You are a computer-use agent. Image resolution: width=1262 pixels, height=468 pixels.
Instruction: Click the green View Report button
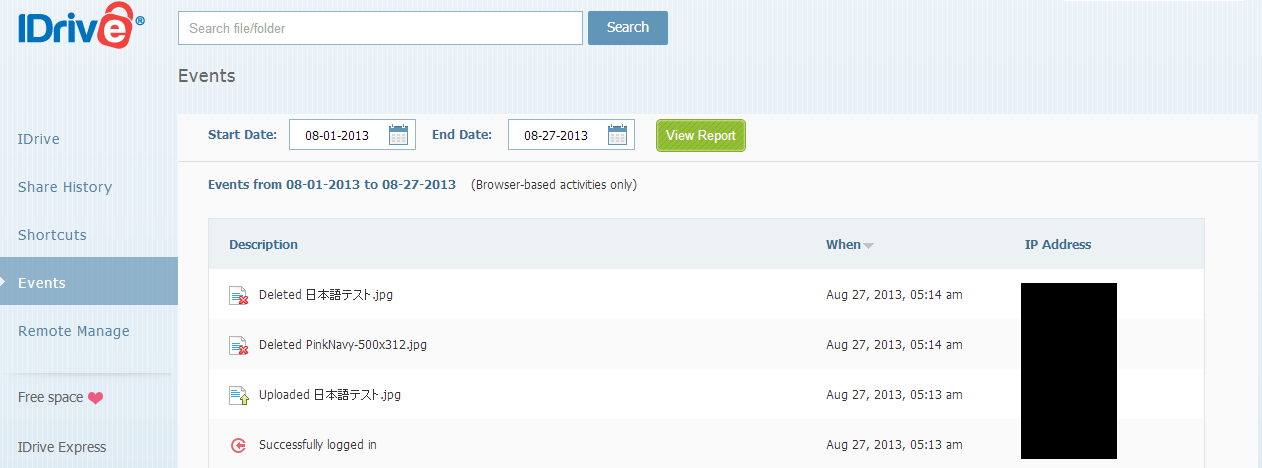(701, 136)
